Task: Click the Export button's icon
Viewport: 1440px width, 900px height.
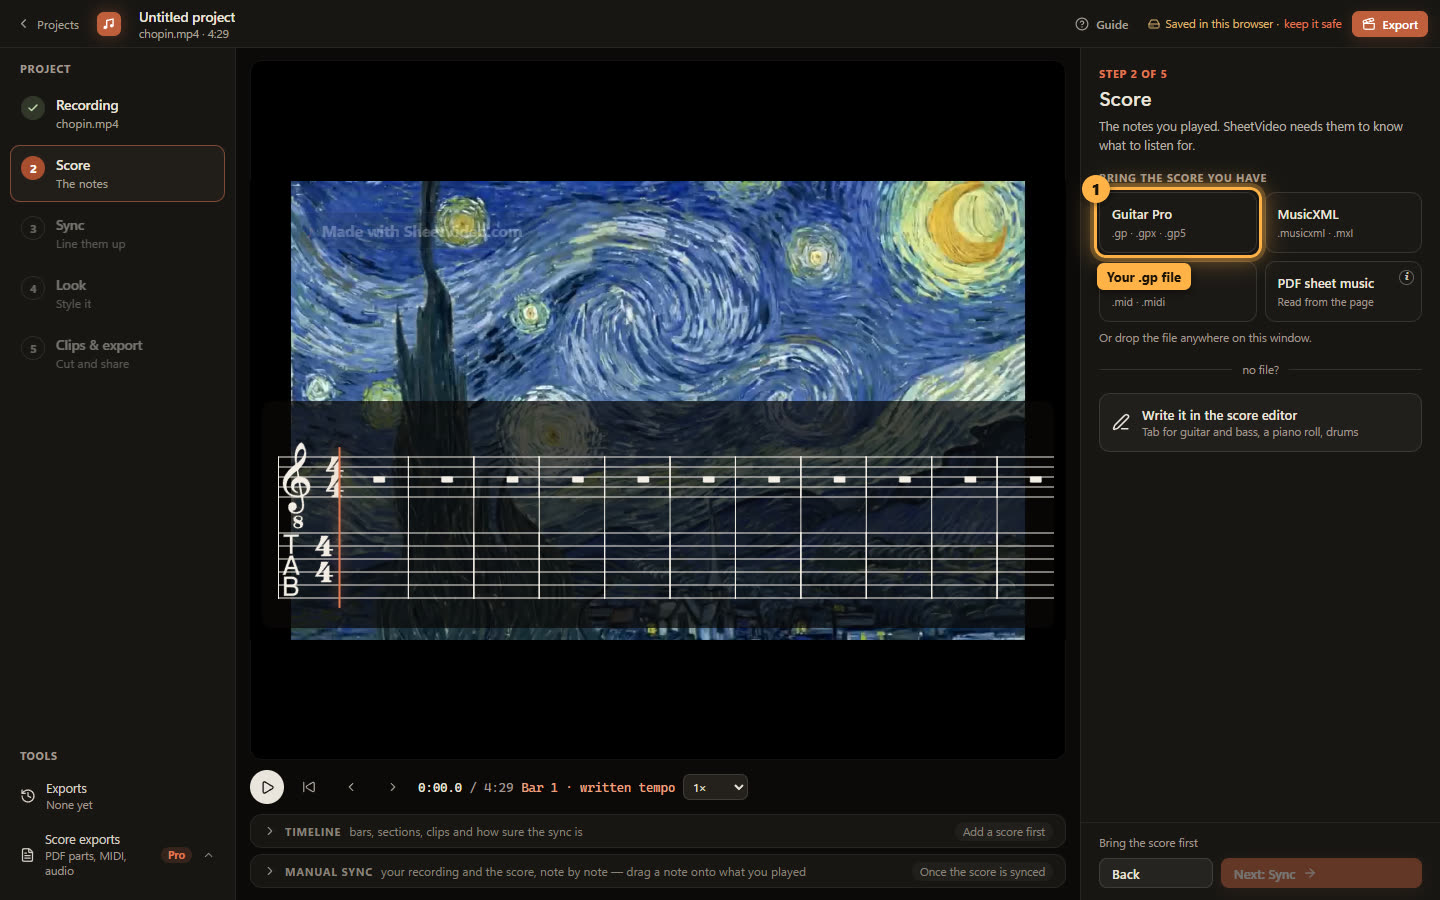Action: tap(1369, 24)
